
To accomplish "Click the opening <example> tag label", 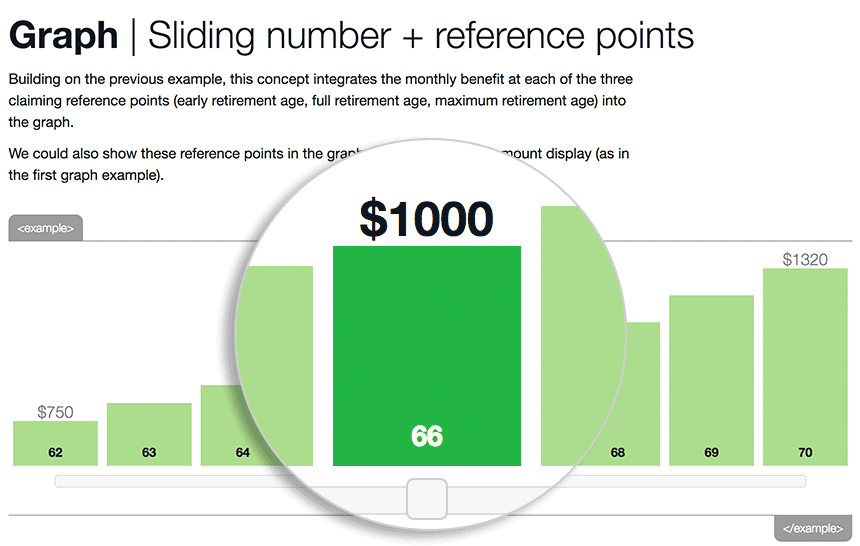I will coord(46,228).
